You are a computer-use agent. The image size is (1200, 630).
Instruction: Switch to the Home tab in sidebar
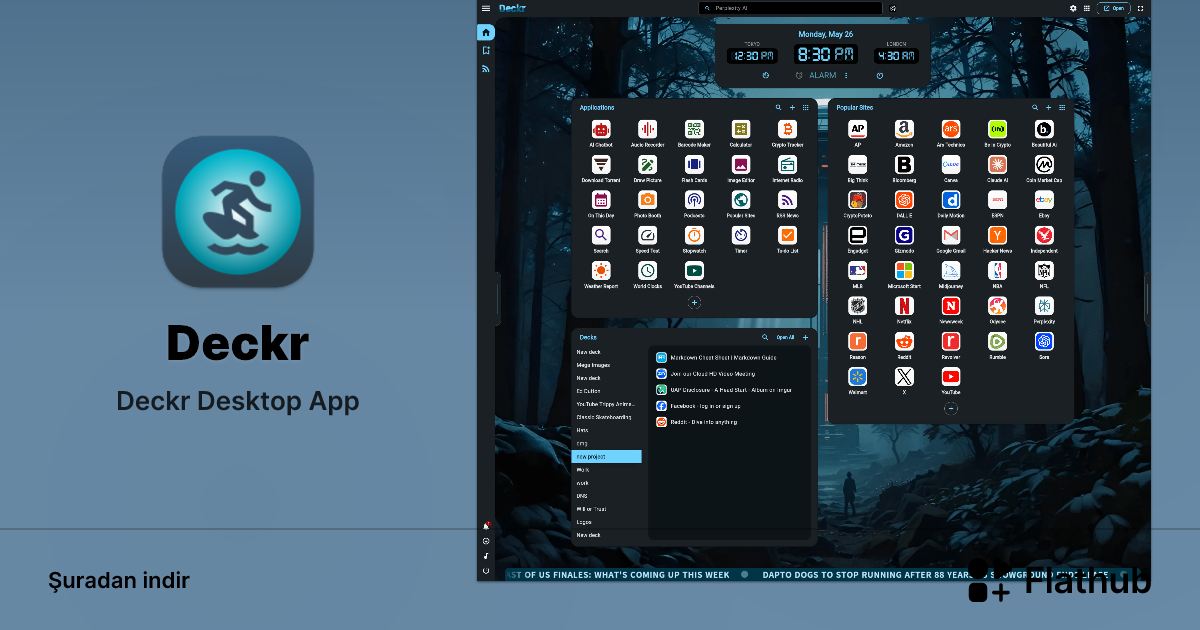pyautogui.click(x=486, y=32)
